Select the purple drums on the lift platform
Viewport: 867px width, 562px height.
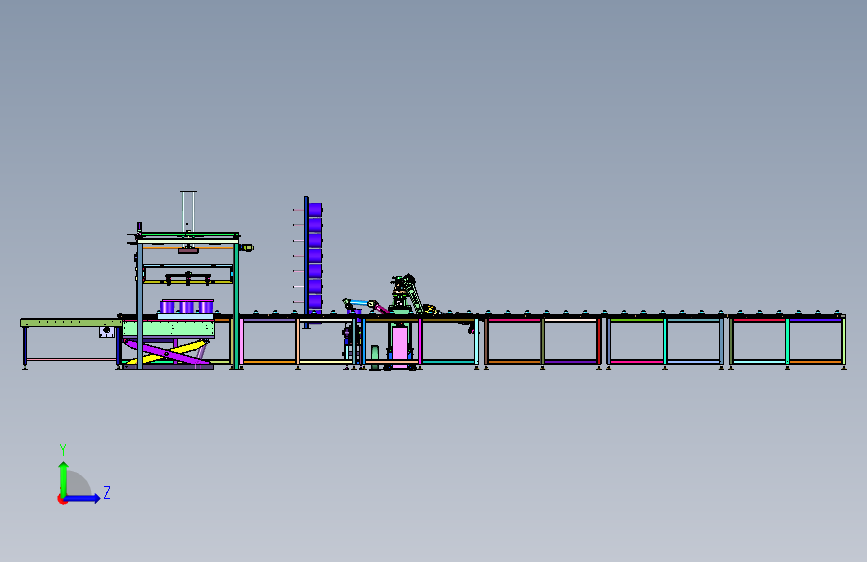click(187, 306)
